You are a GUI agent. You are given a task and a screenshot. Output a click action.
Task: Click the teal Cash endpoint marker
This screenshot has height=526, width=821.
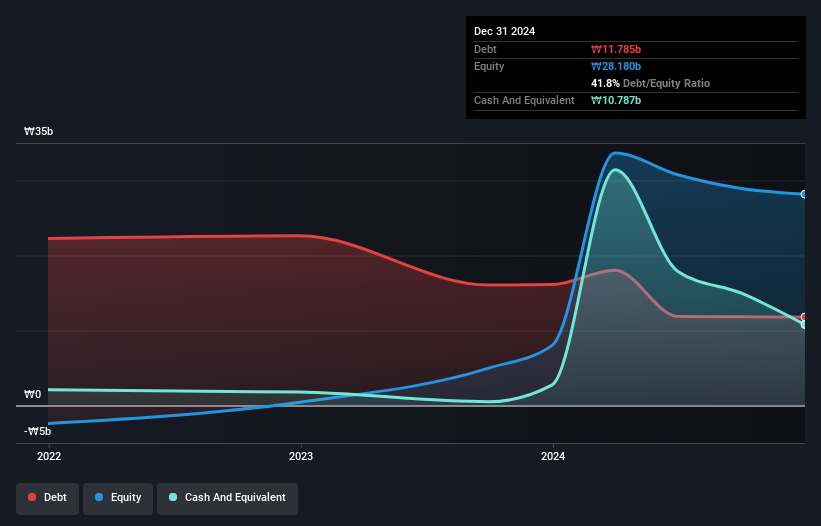tap(804, 324)
